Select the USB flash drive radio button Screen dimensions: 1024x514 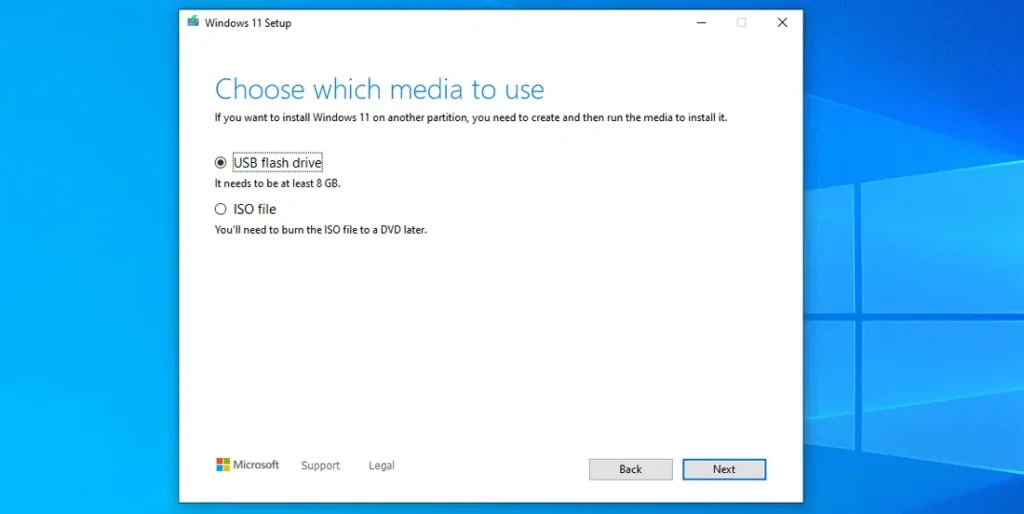221,162
